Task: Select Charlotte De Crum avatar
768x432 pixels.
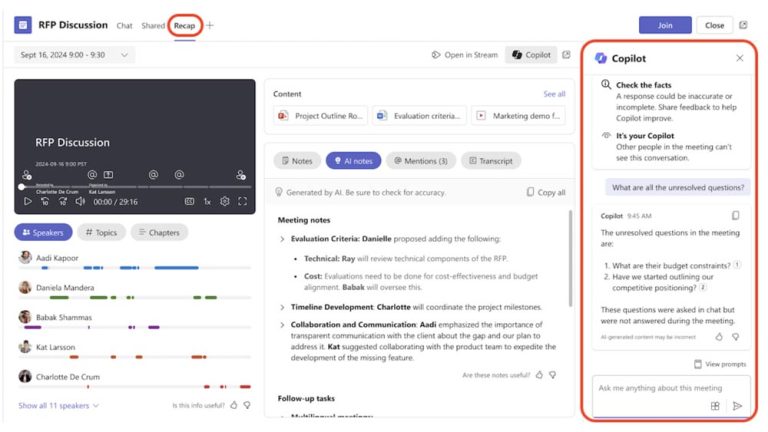Action: (x=25, y=376)
